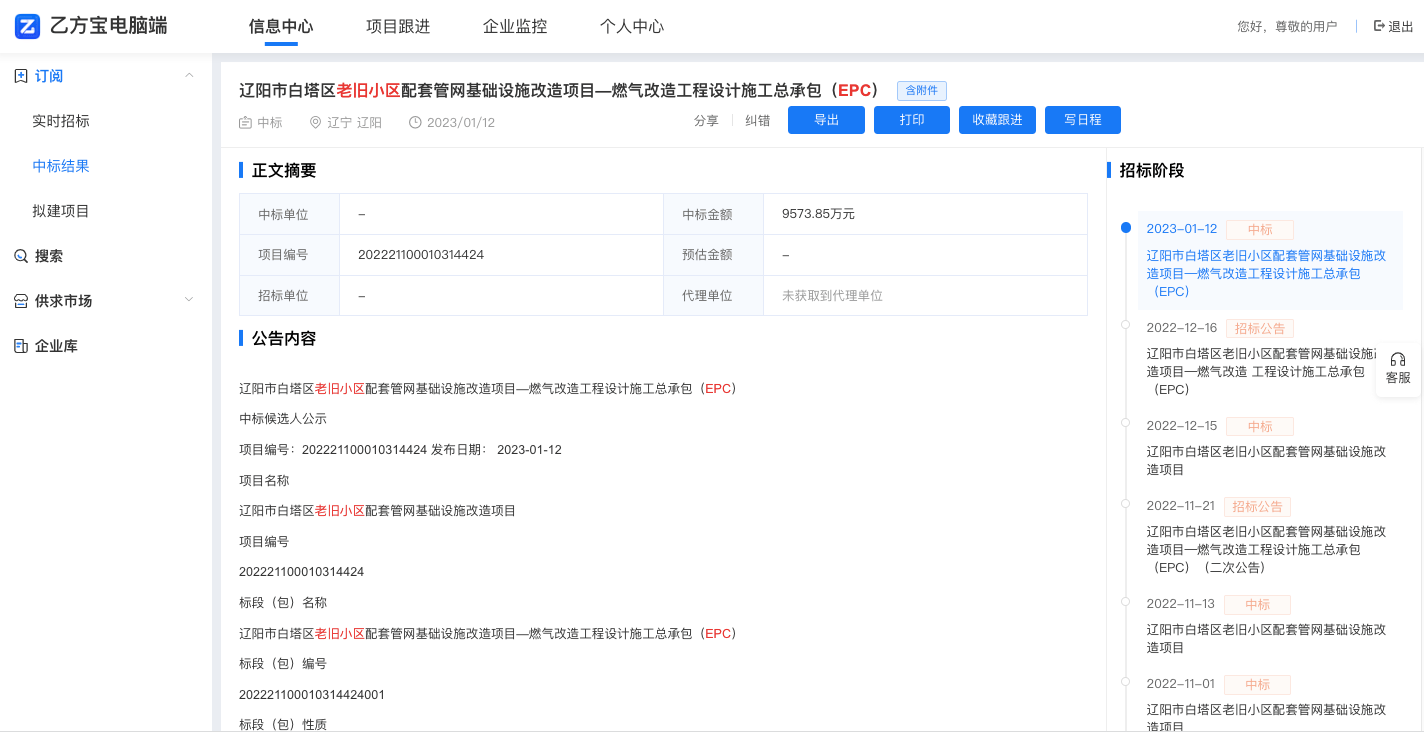
Task: Click the location pin icon beside 辽宁 辽阳
Action: [x=315, y=122]
